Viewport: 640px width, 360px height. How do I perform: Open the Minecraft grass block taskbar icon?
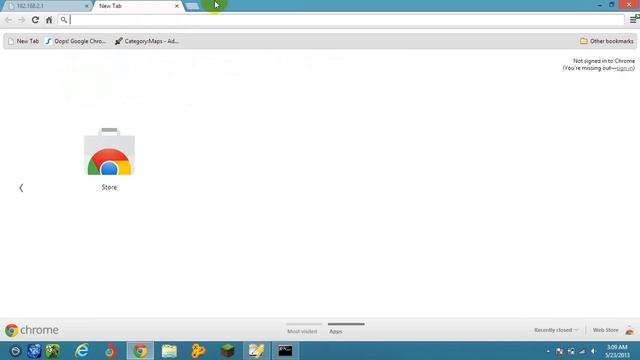(227, 351)
